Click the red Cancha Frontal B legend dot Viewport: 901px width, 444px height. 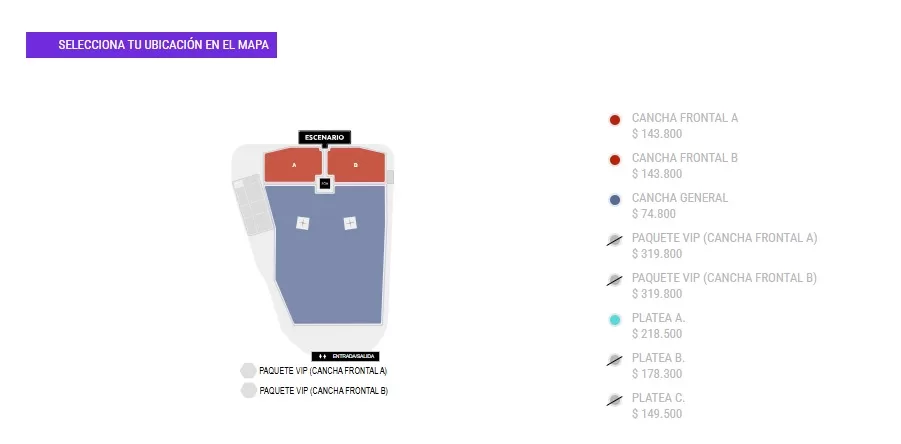coord(615,160)
